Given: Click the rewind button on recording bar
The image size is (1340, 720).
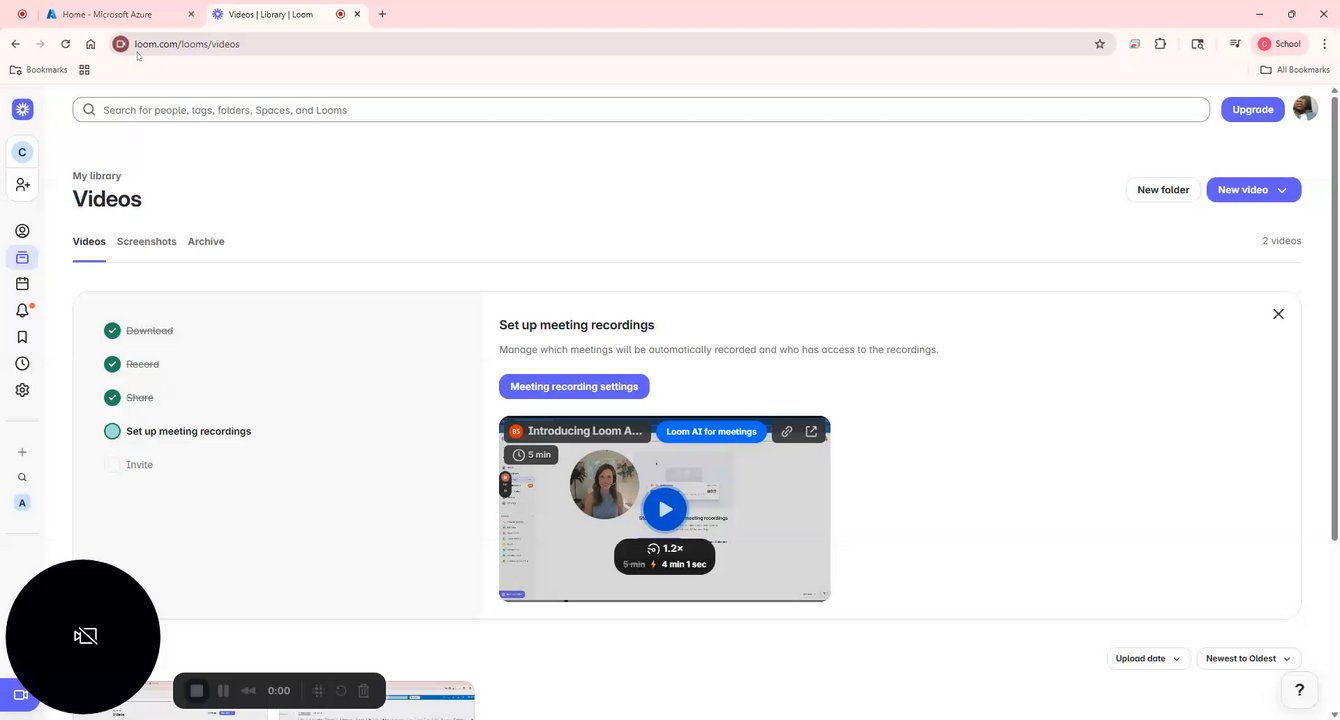Looking at the screenshot, I should [248, 691].
